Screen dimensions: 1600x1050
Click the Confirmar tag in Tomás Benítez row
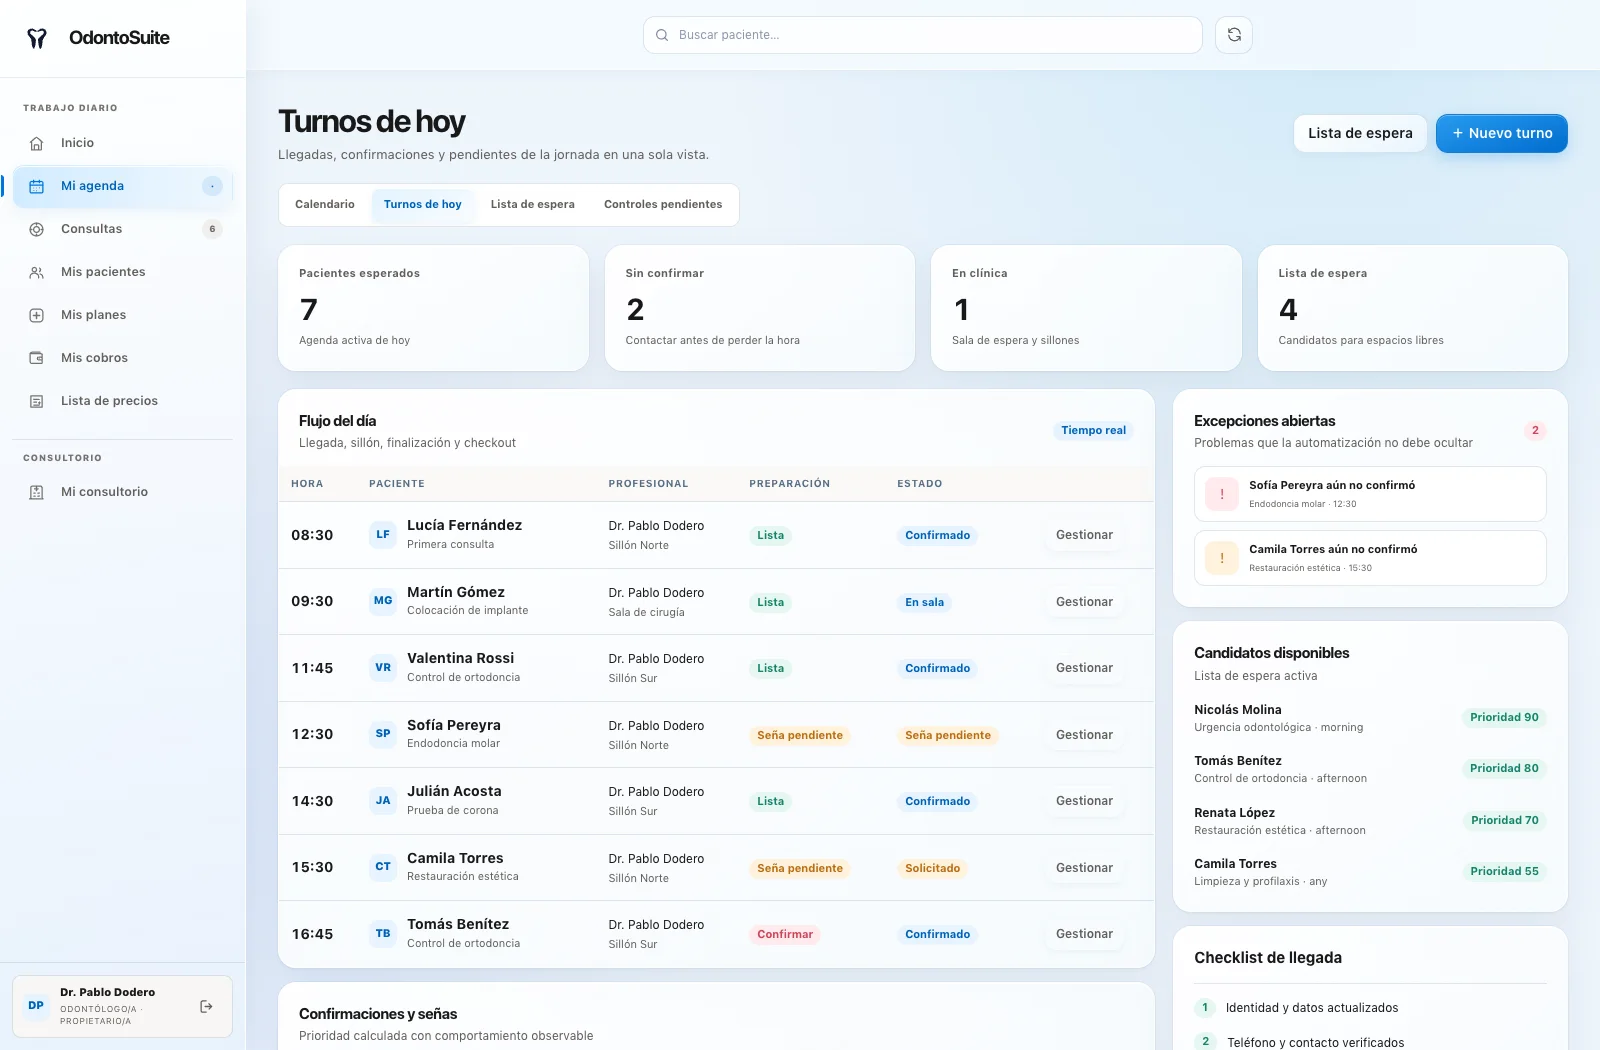point(785,934)
